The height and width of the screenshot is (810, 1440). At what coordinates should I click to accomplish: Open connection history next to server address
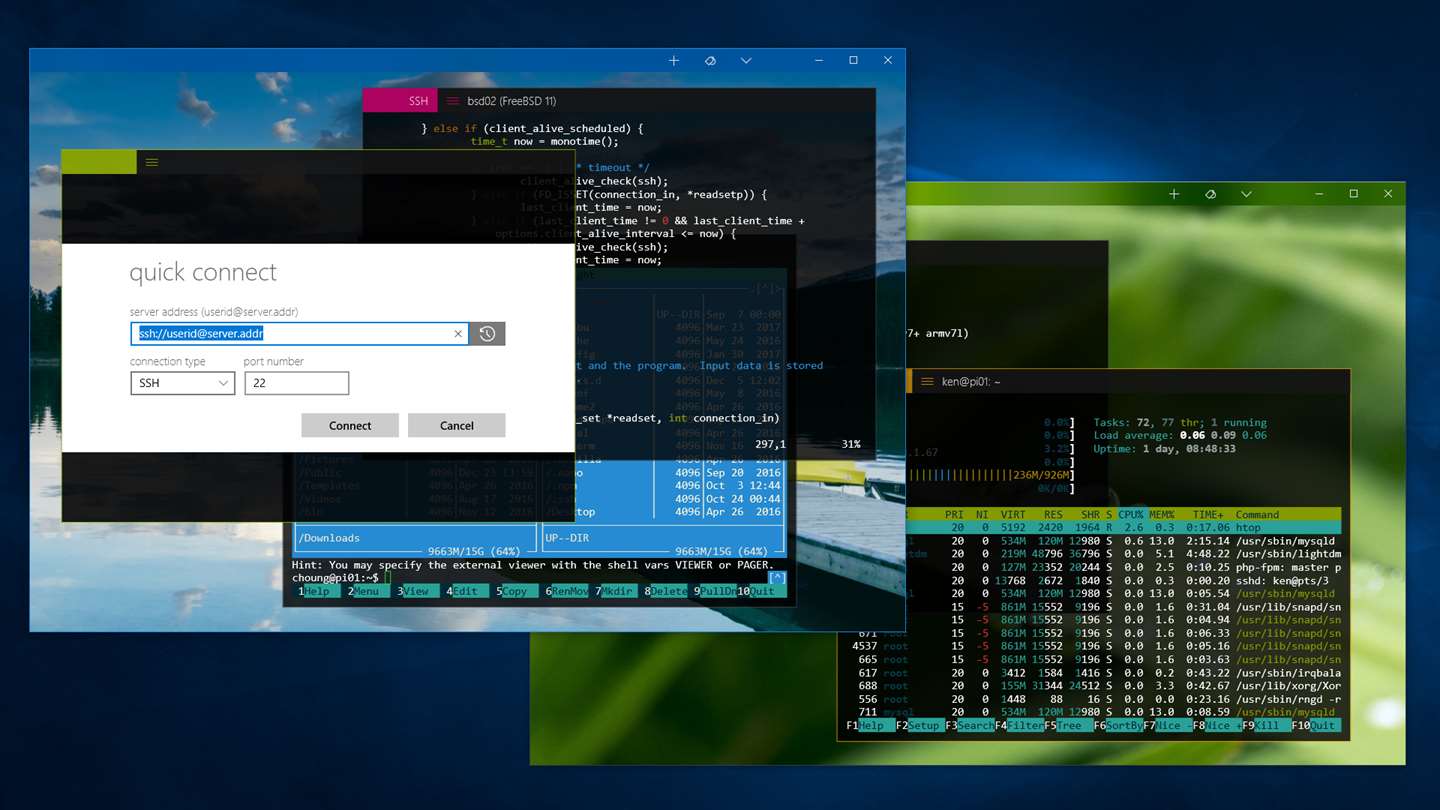pos(487,334)
